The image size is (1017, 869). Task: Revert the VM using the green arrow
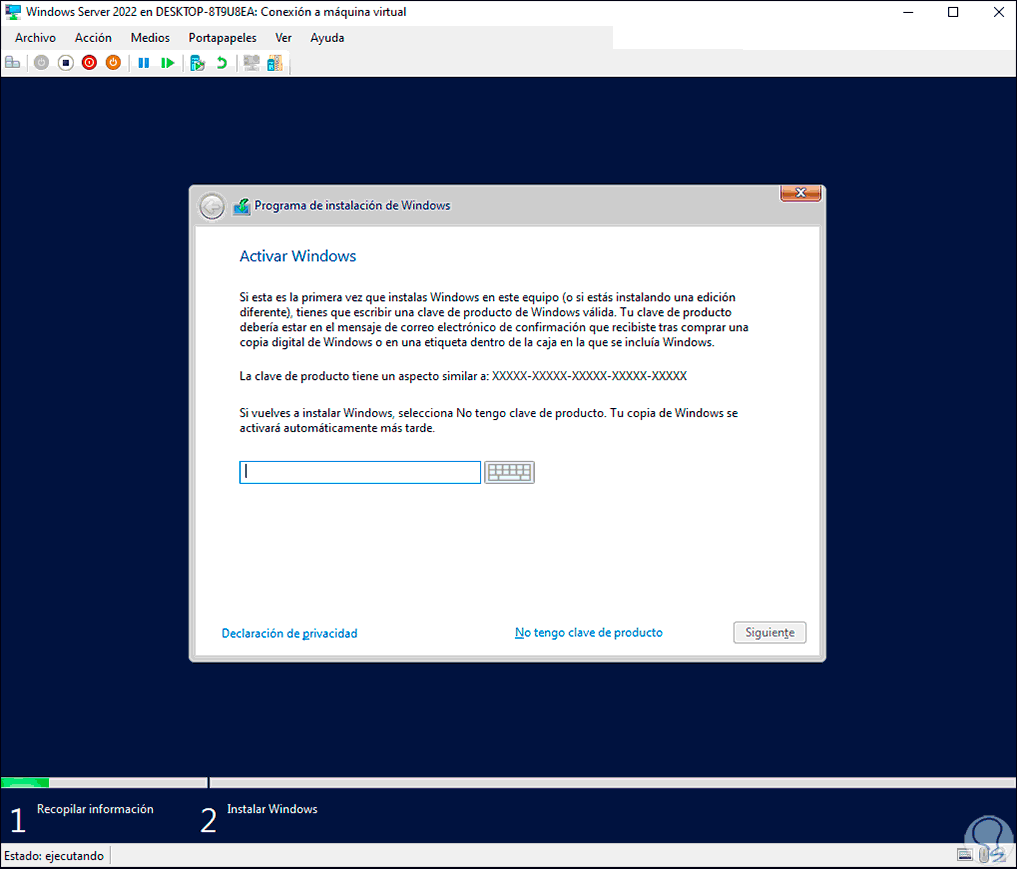click(x=222, y=63)
